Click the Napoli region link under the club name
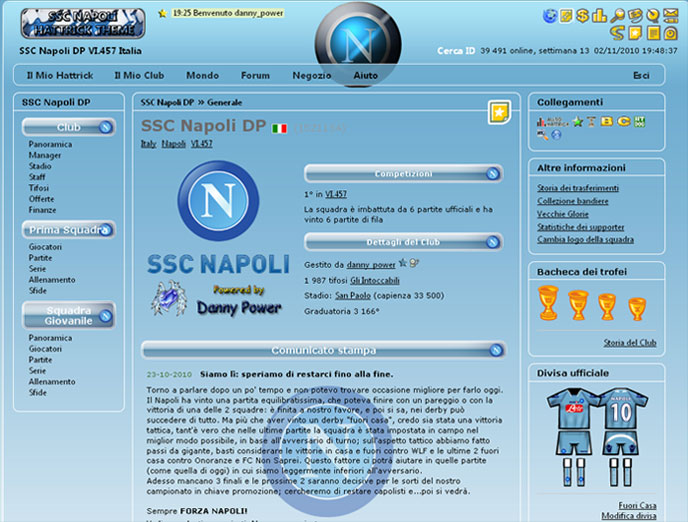This screenshot has width=688, height=522. 173,143
